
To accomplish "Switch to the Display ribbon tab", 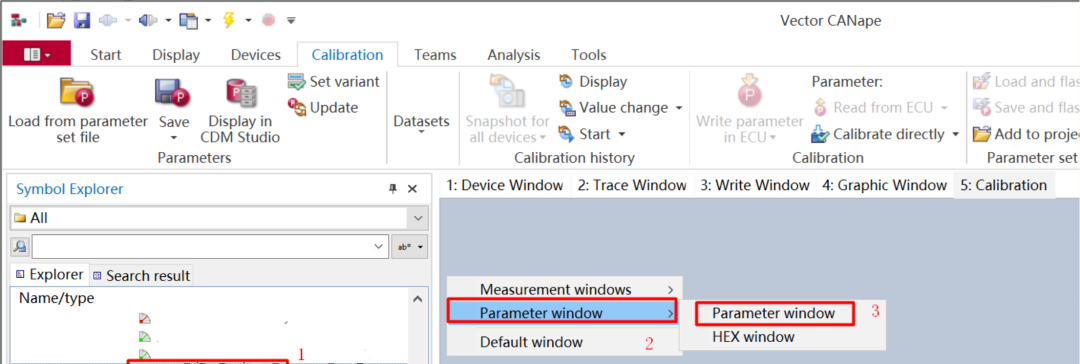I will pyautogui.click(x=176, y=55).
